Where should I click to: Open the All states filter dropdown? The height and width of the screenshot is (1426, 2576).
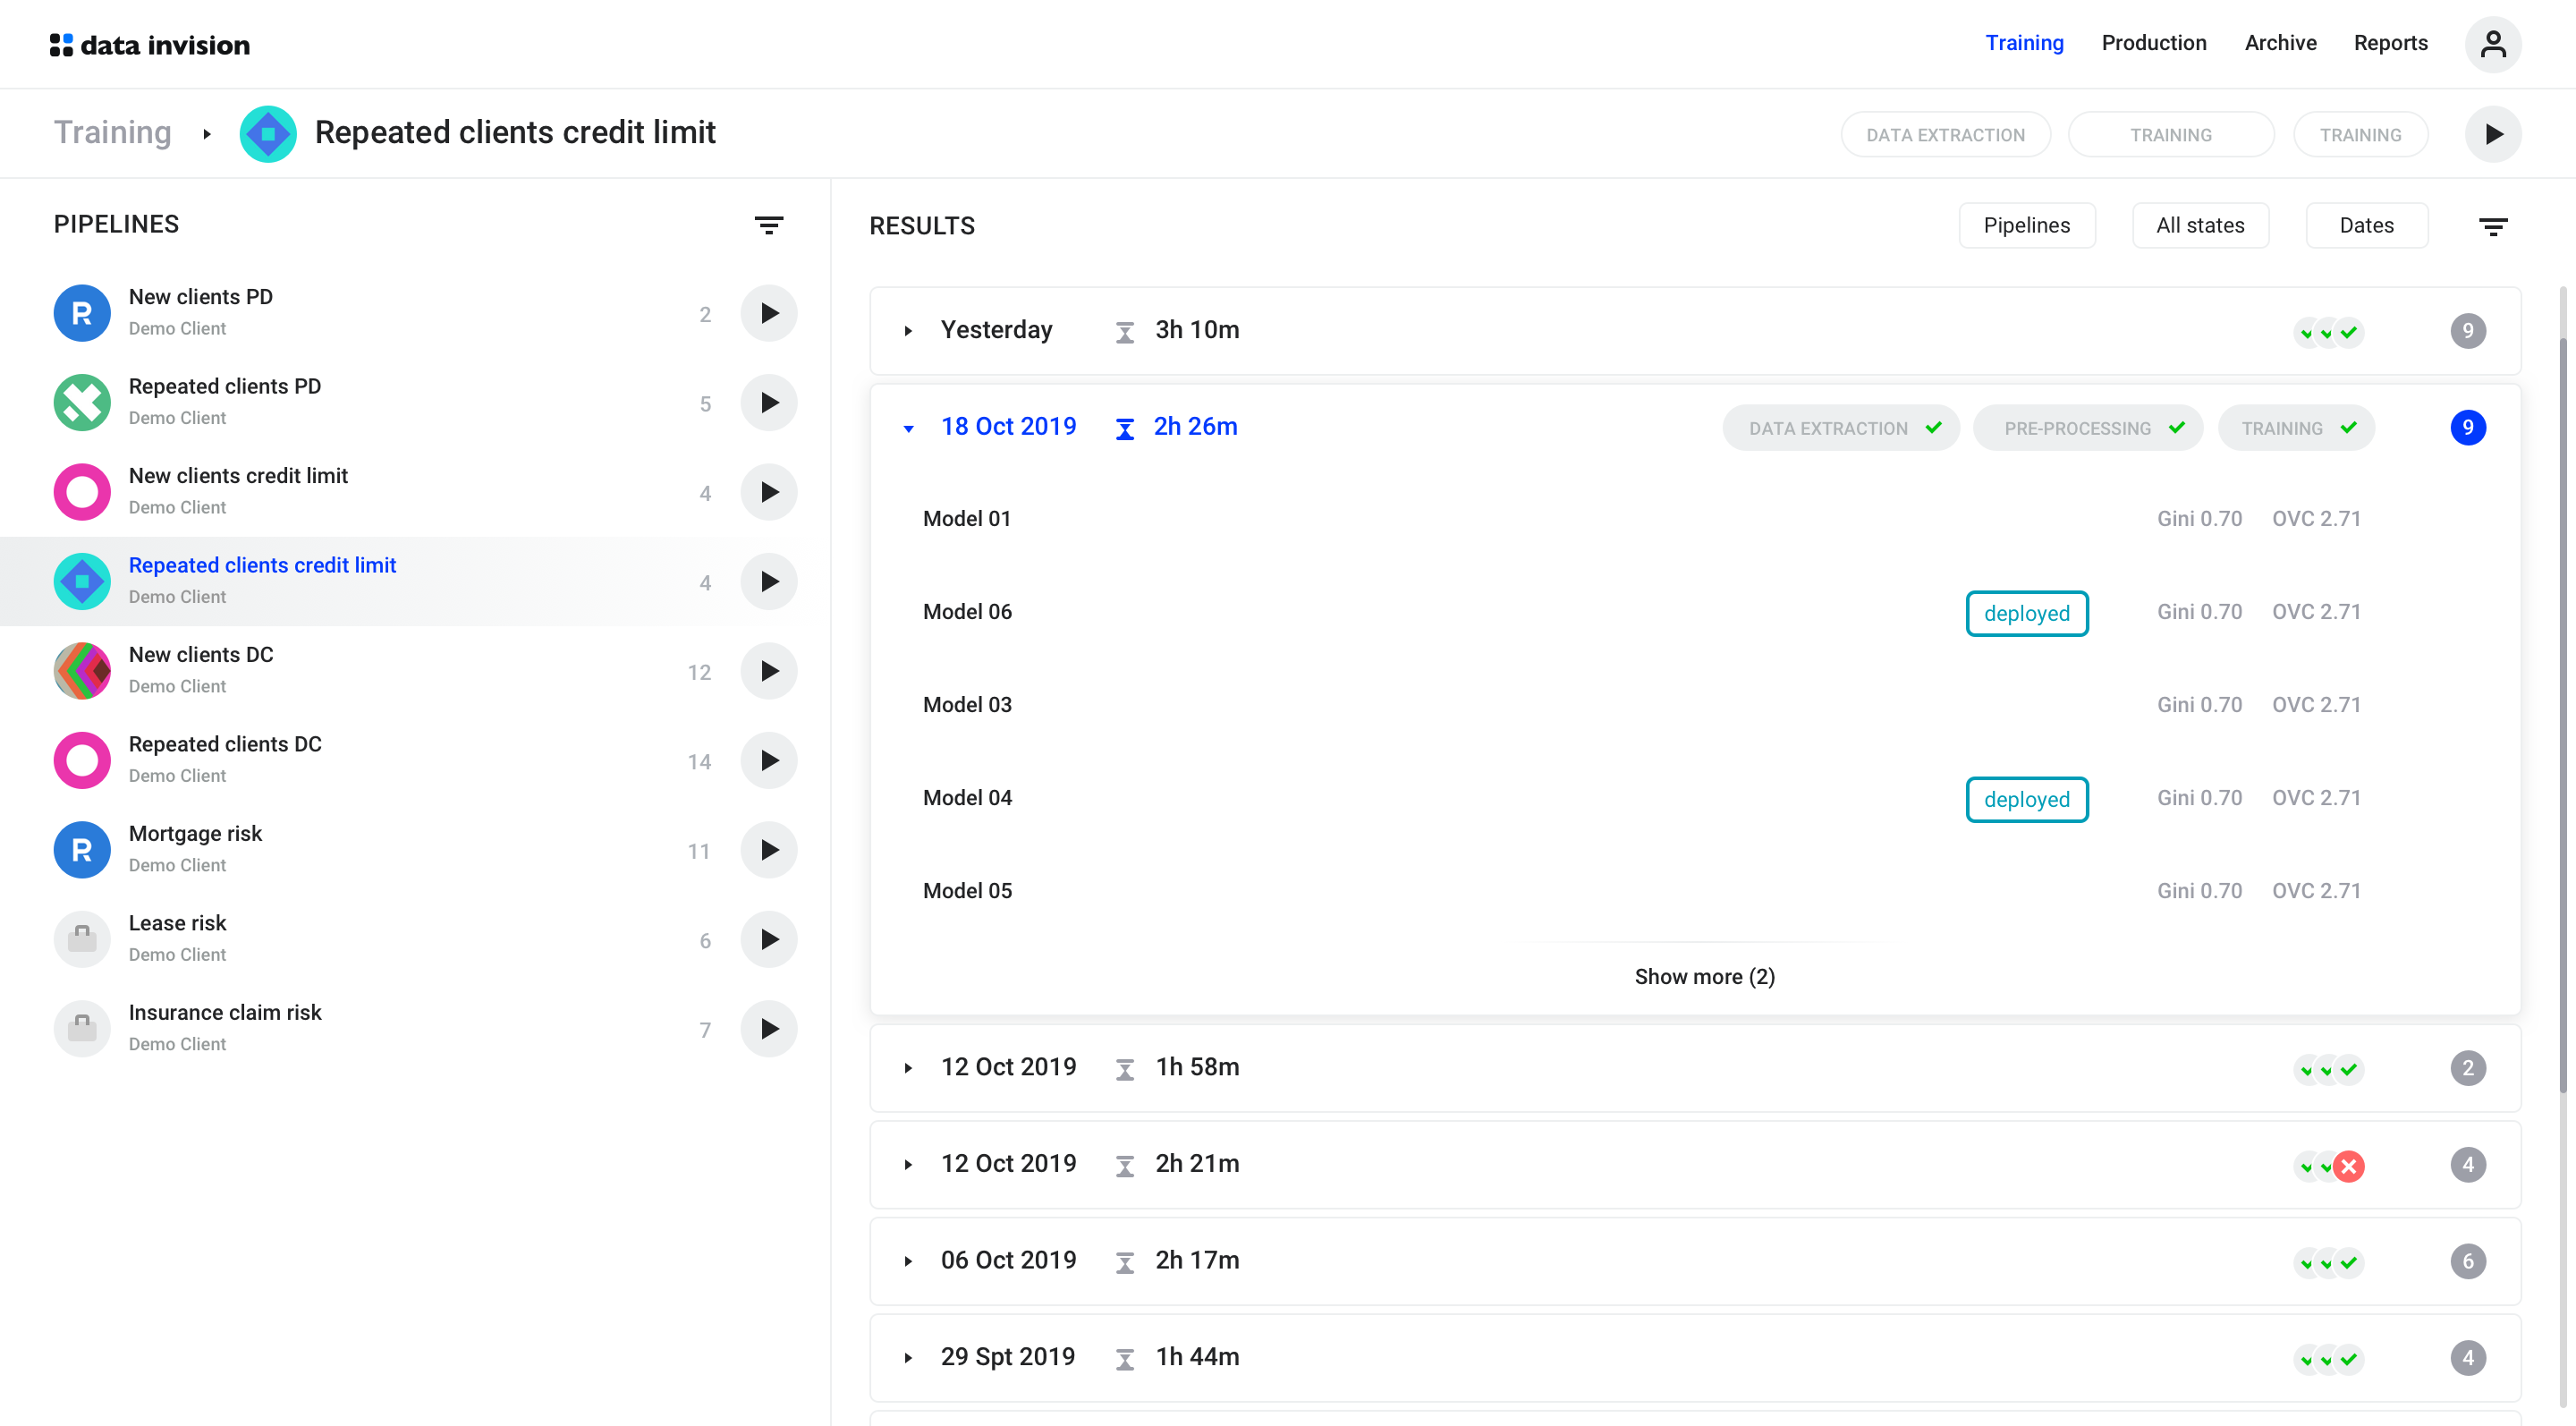pyautogui.click(x=2199, y=226)
